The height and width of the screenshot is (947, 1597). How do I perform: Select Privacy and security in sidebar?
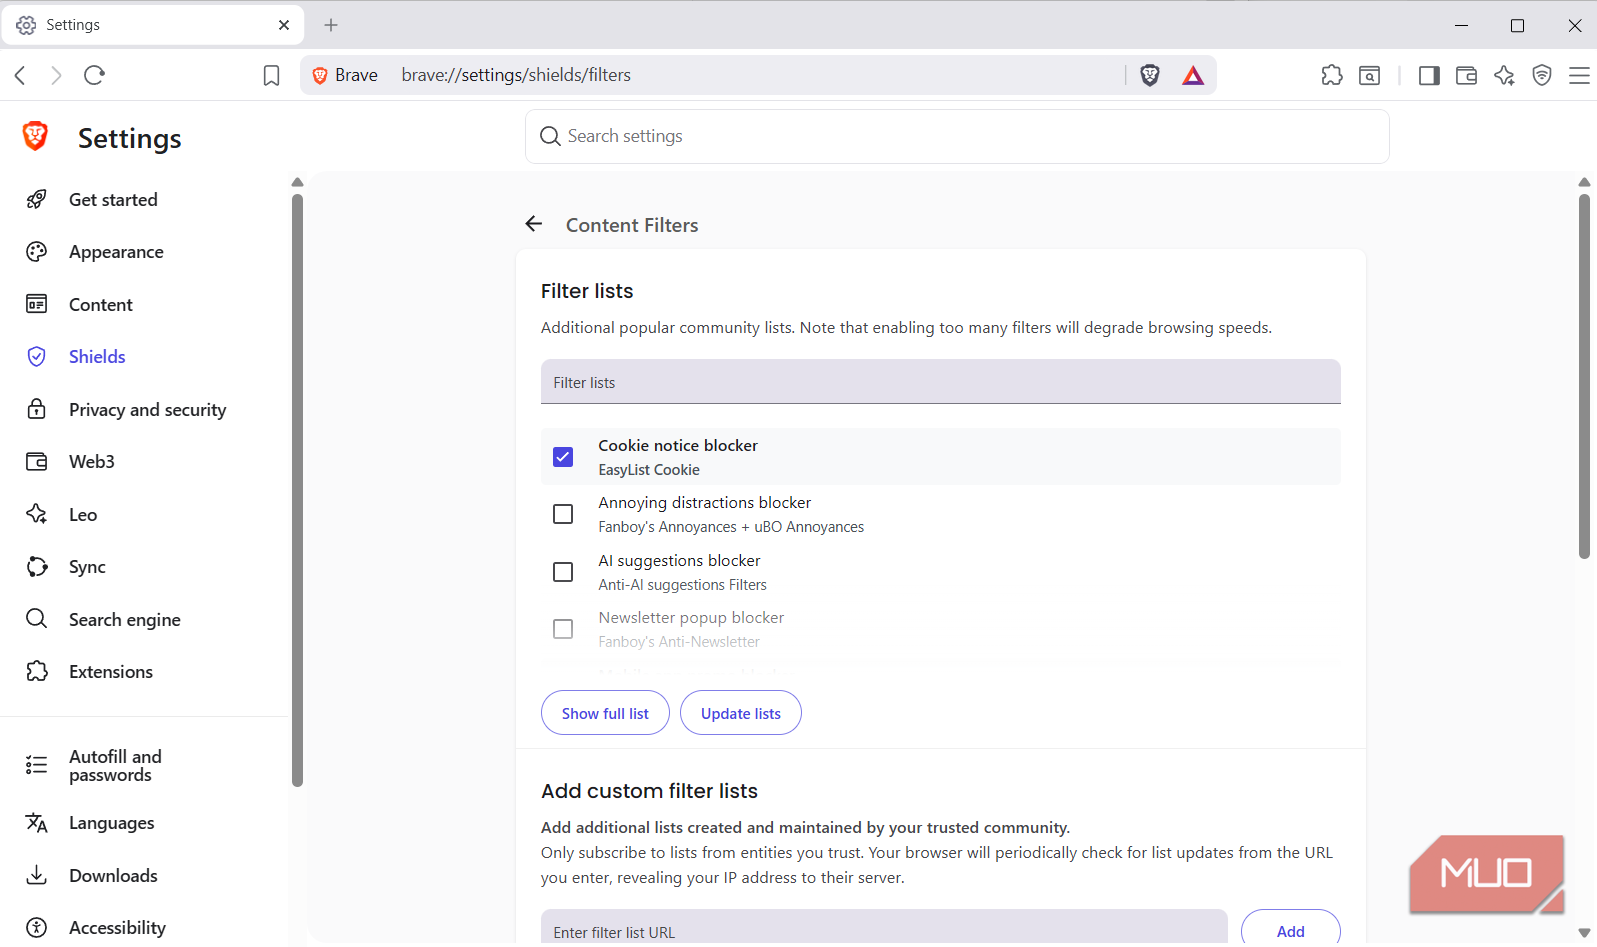pos(147,409)
